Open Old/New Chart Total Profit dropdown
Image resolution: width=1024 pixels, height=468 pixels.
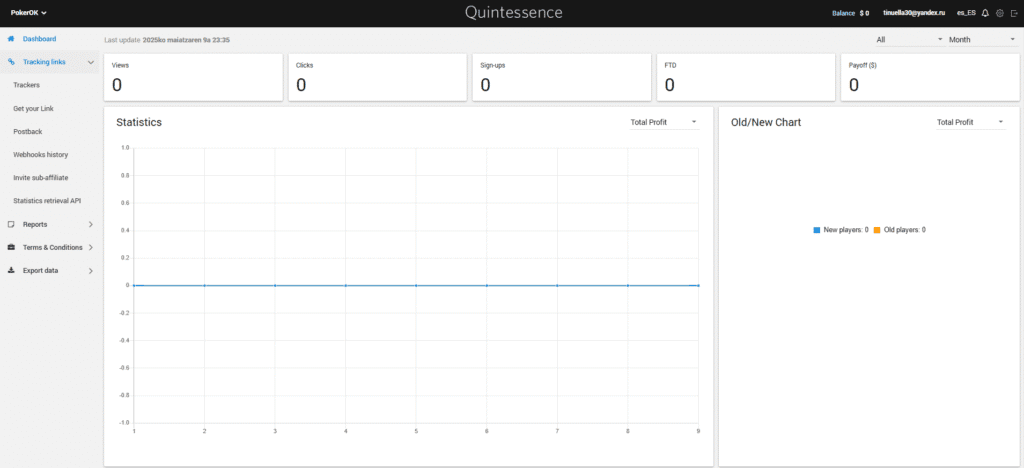pyautogui.click(x=970, y=122)
